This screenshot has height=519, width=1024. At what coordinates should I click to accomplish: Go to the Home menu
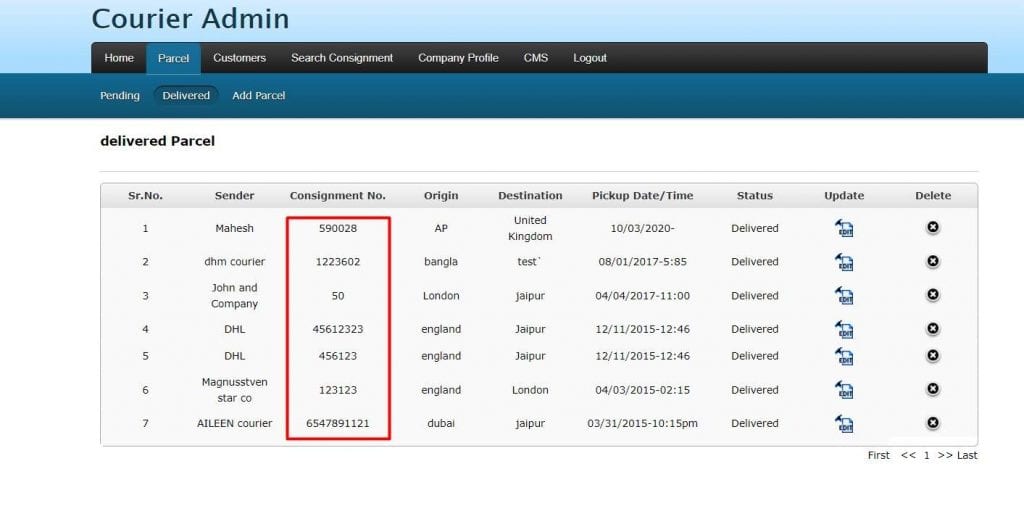tap(119, 58)
